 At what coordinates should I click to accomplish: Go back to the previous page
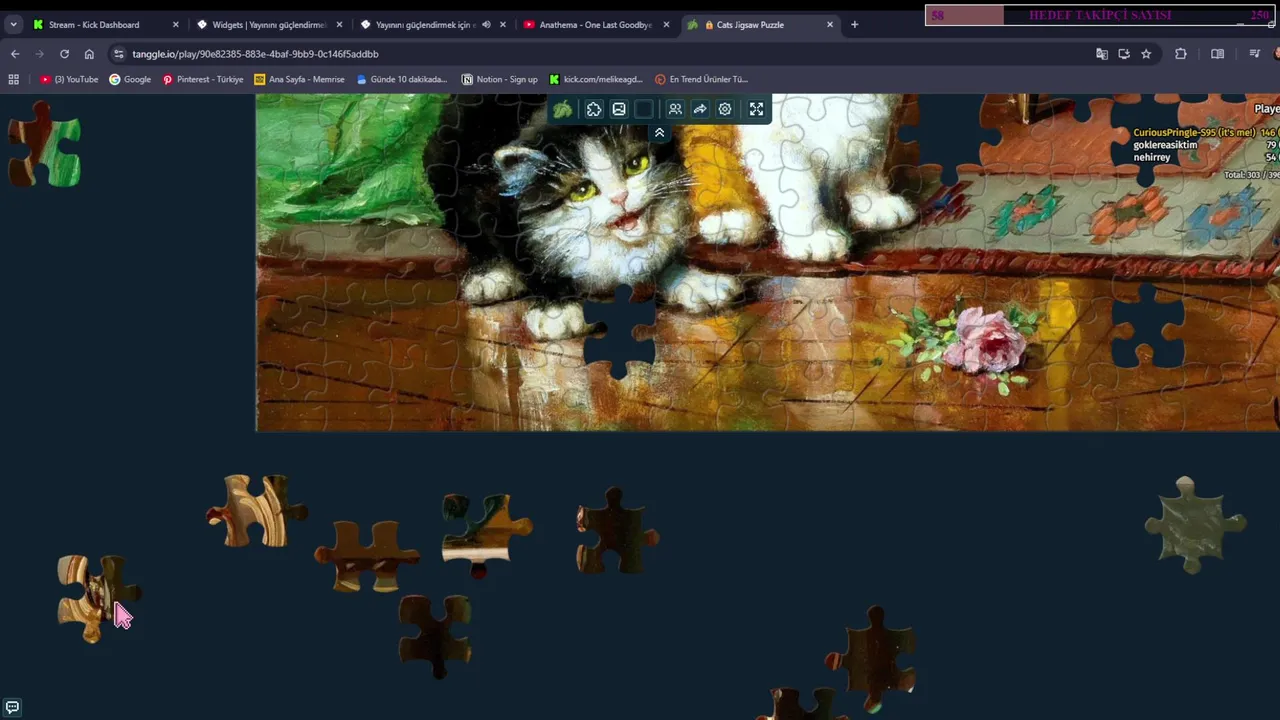15,54
